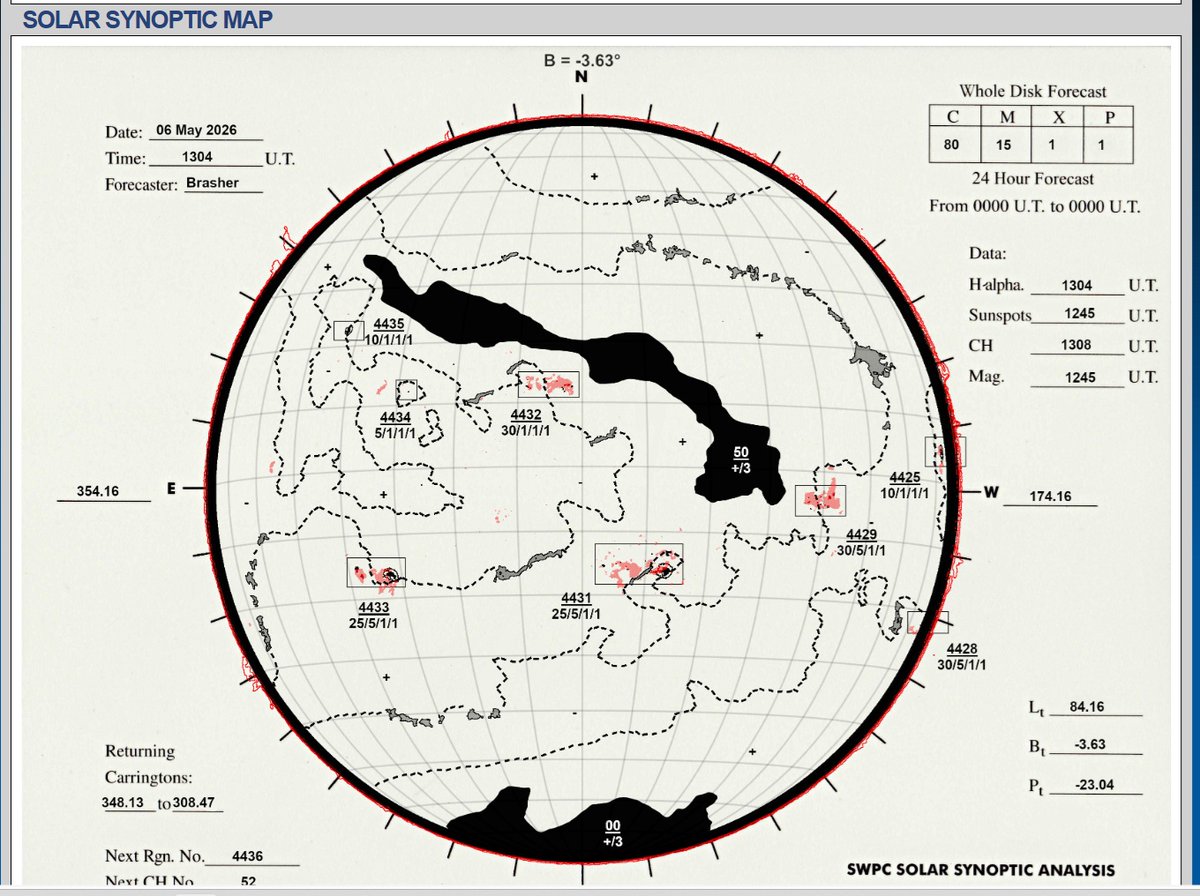Click region label 4429
The width and height of the screenshot is (1200, 896).
click(x=860, y=535)
